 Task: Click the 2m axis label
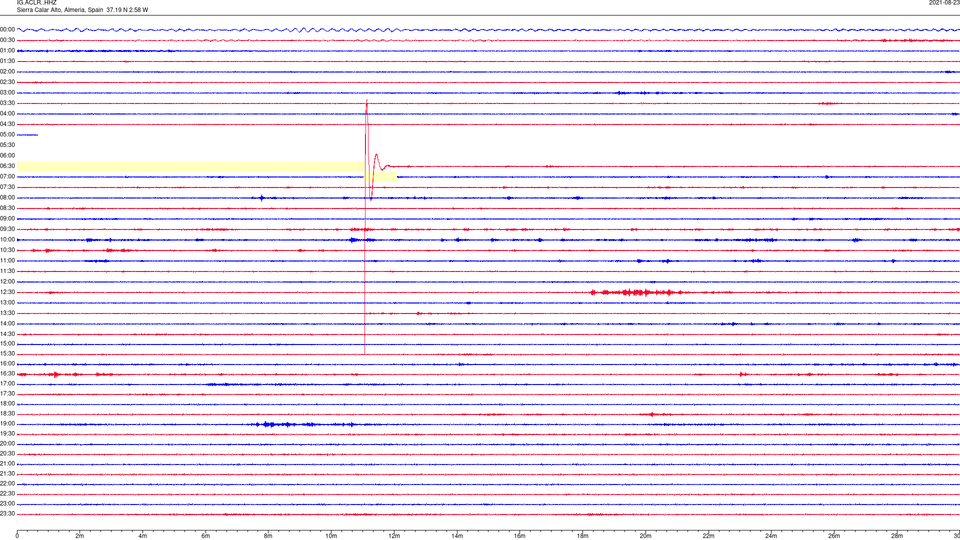(x=80, y=536)
